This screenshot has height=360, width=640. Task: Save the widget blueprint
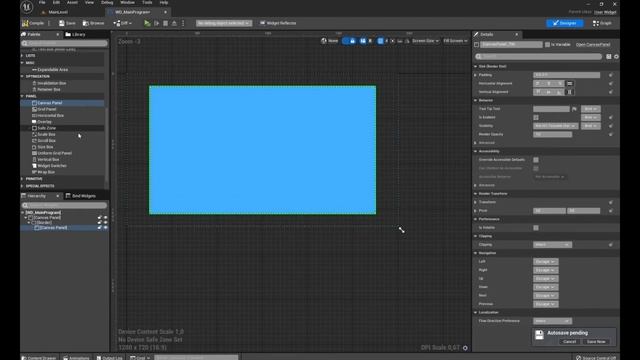pos(67,23)
